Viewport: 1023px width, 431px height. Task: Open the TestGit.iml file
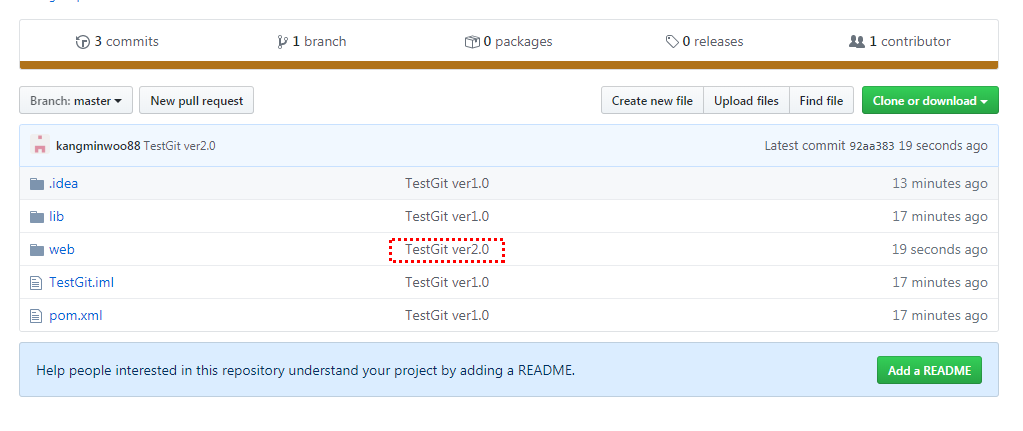(82, 283)
